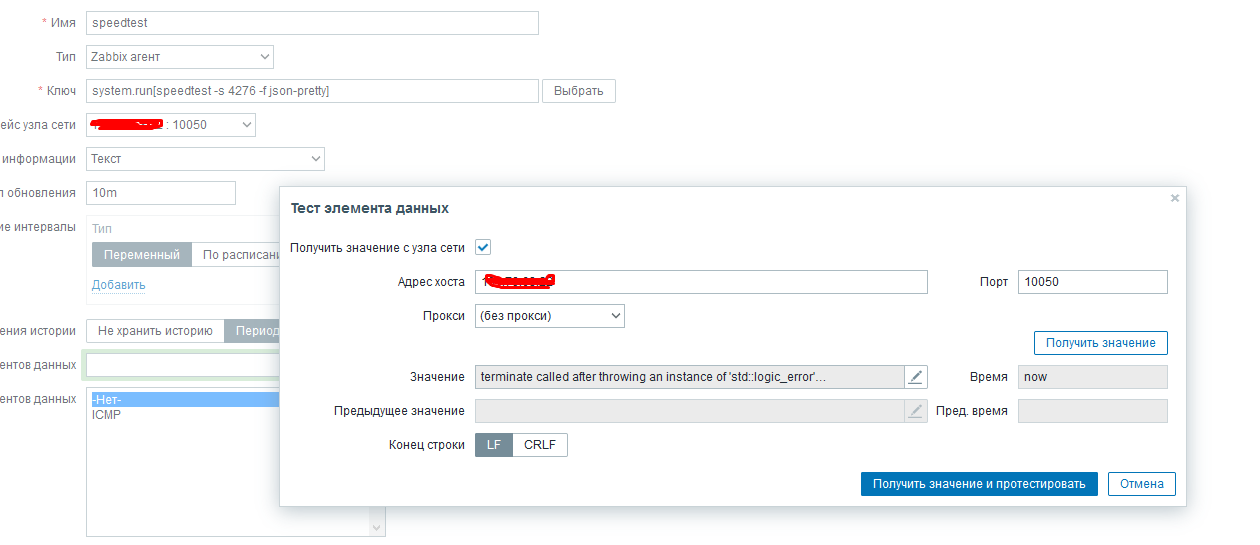Select ICMP in the list box

[107, 415]
